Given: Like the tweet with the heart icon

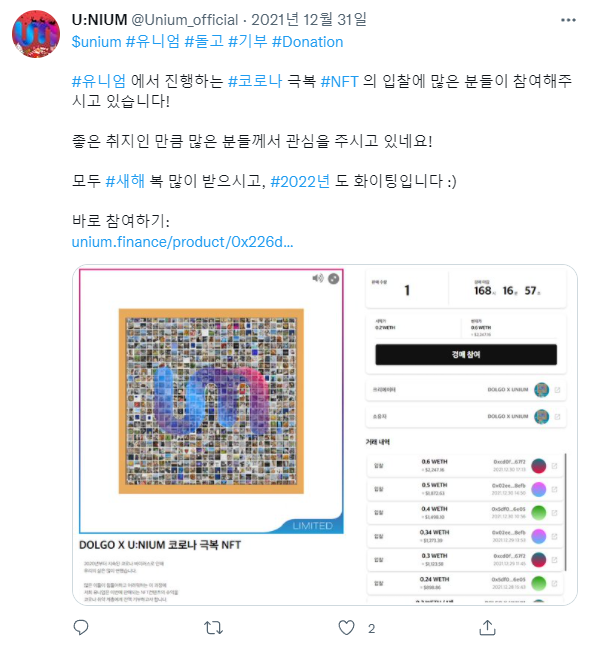Looking at the screenshot, I should (x=346, y=628).
